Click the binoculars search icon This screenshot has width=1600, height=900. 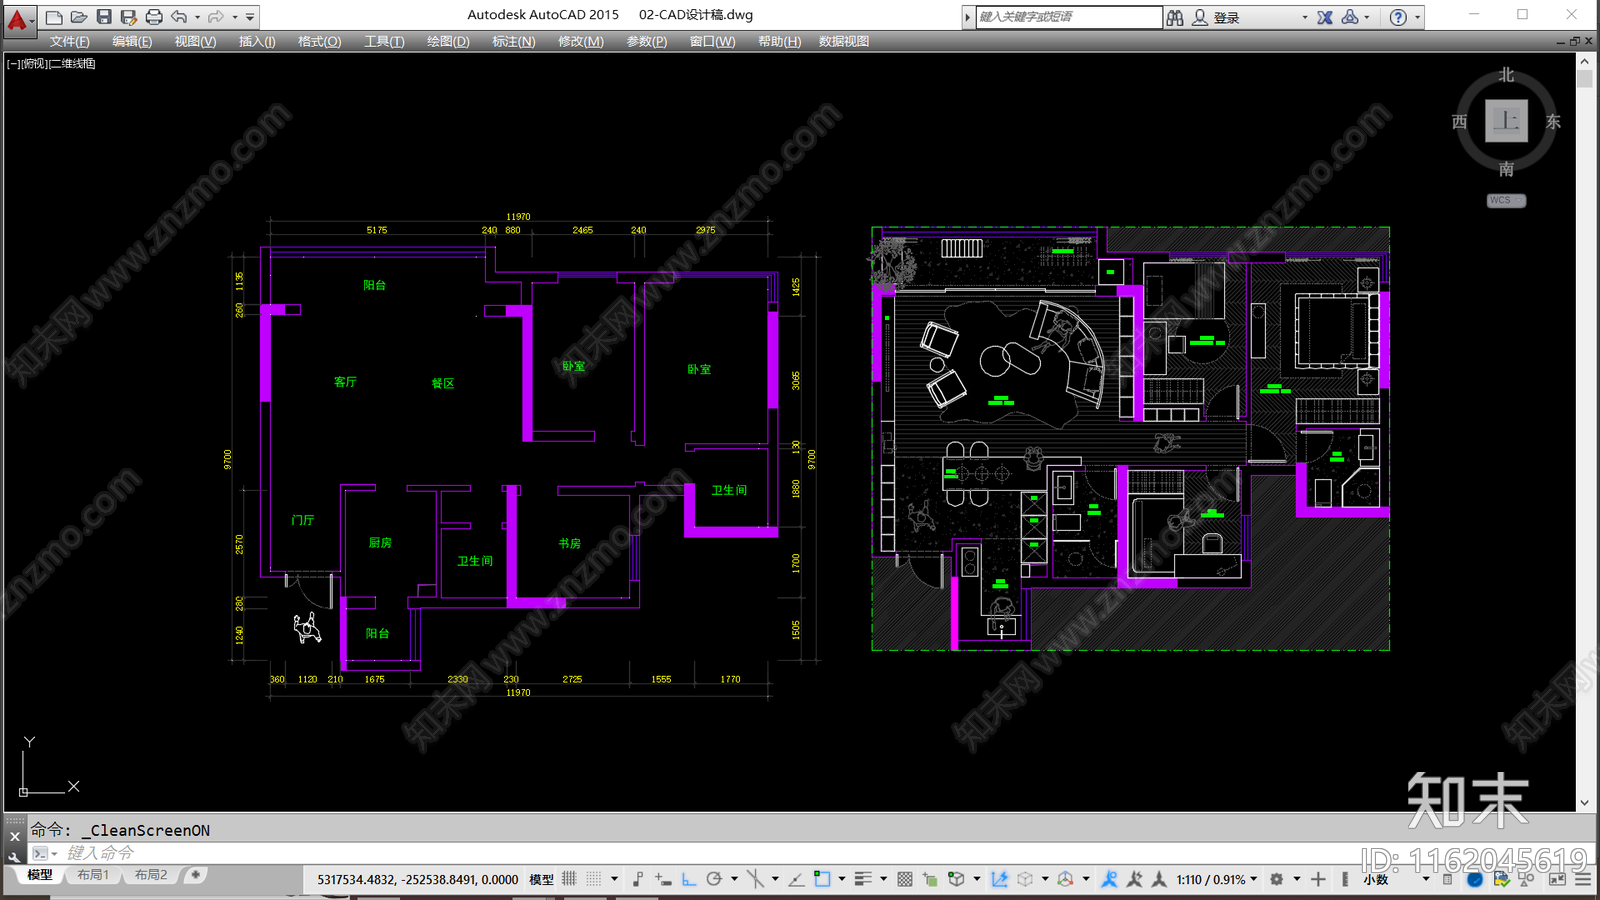[1175, 17]
